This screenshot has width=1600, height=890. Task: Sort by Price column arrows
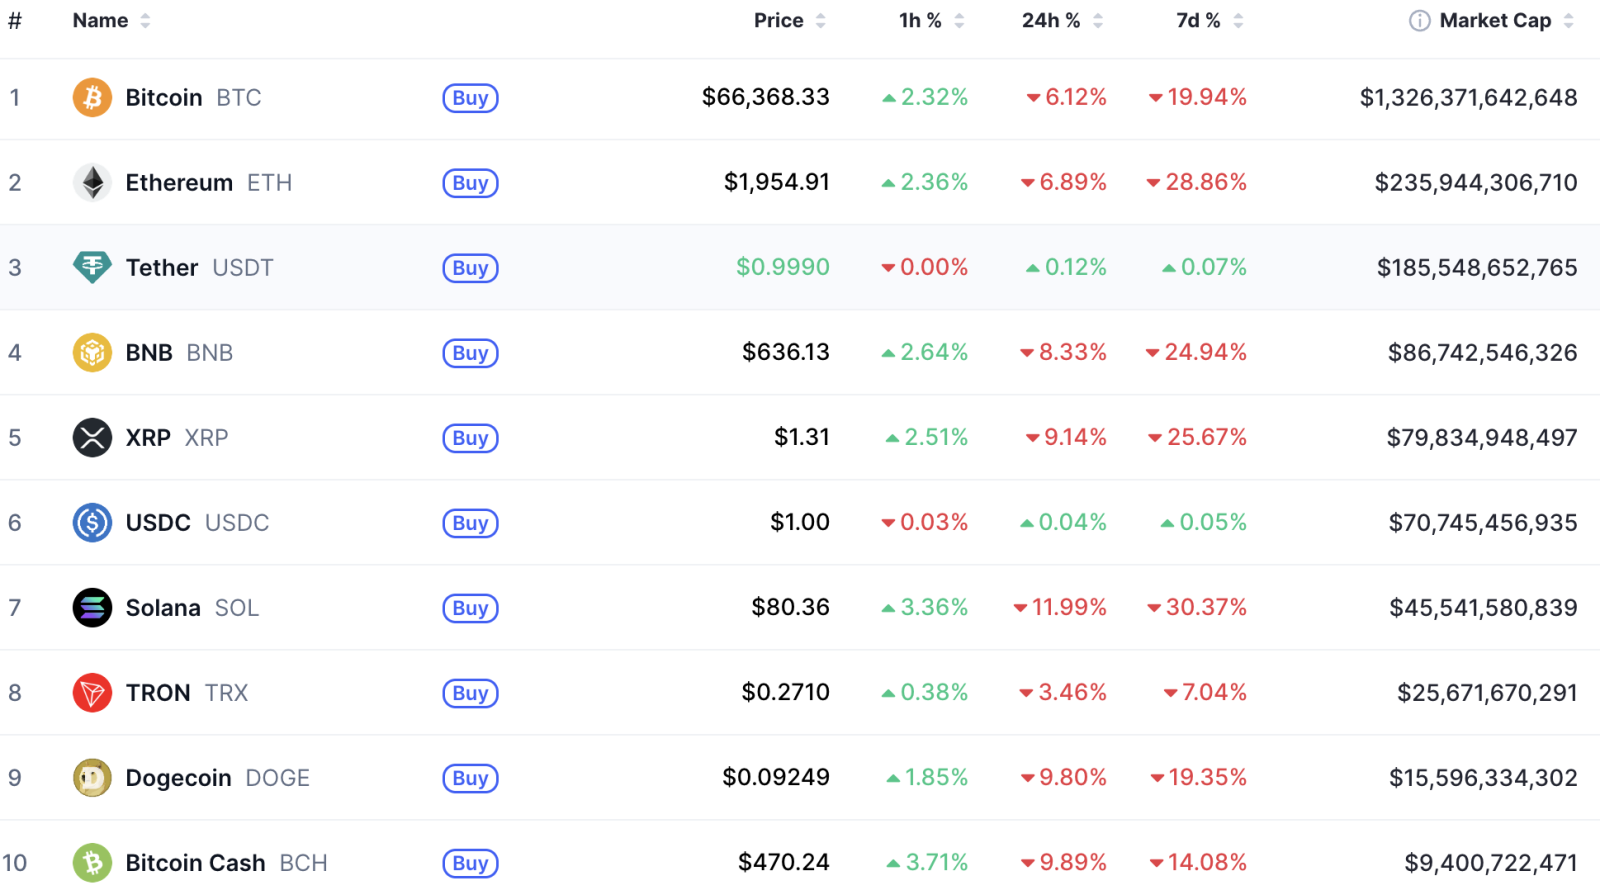(x=820, y=21)
